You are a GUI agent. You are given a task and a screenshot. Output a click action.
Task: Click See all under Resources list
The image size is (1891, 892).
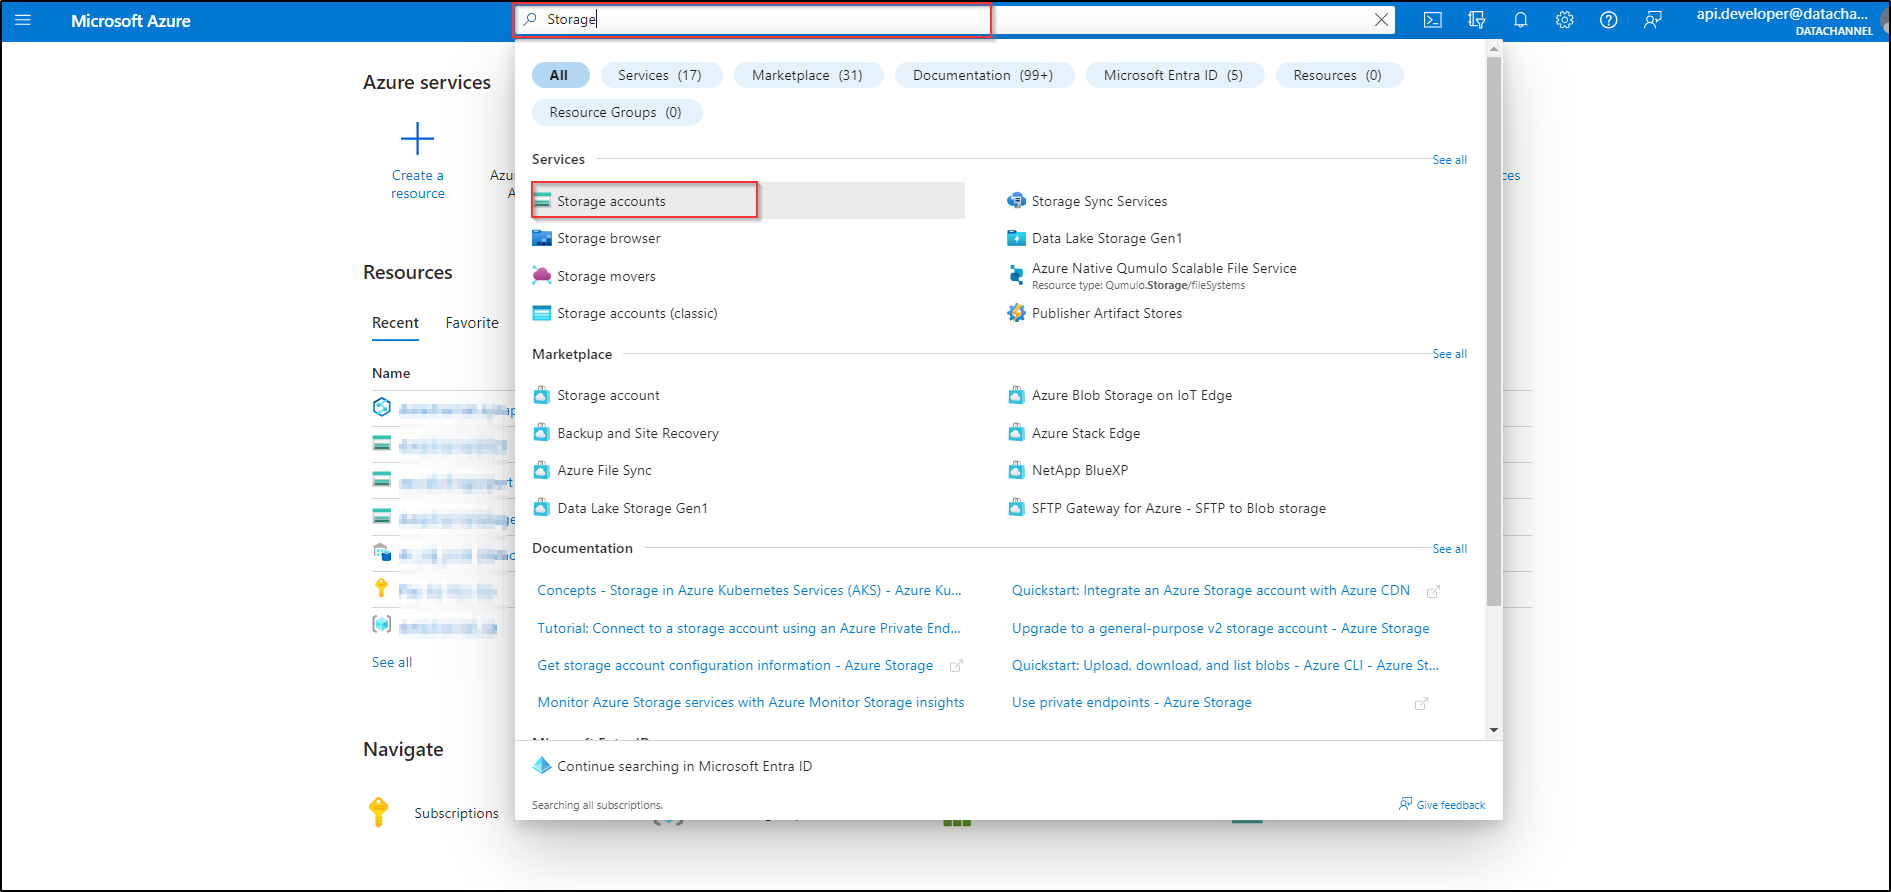click(392, 662)
